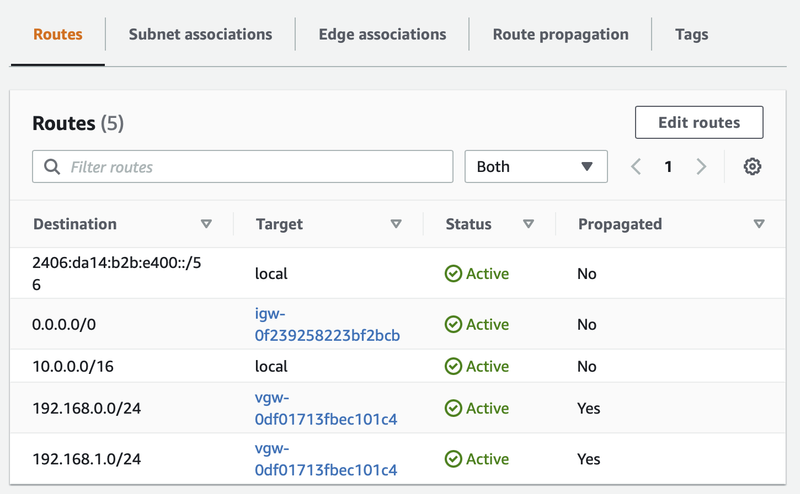
Task: Click Active status icon for 0.0.0.0/0 route
Action: pyautogui.click(x=453, y=324)
